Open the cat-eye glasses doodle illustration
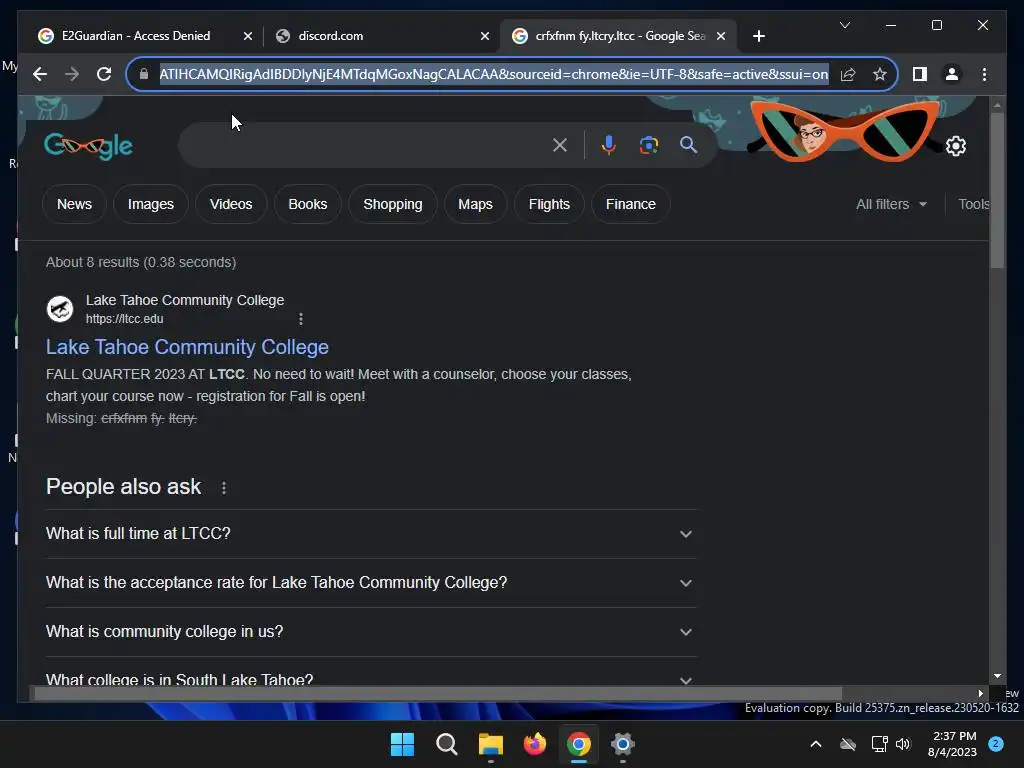This screenshot has height=768, width=1024. tap(844, 131)
